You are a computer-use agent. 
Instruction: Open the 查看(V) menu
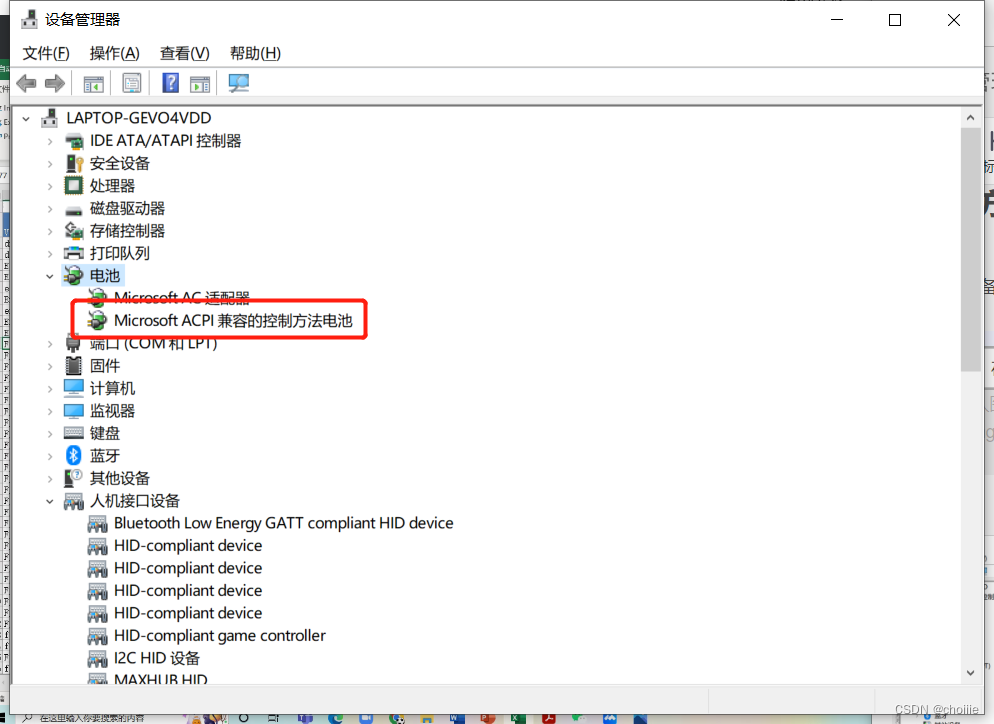(184, 53)
